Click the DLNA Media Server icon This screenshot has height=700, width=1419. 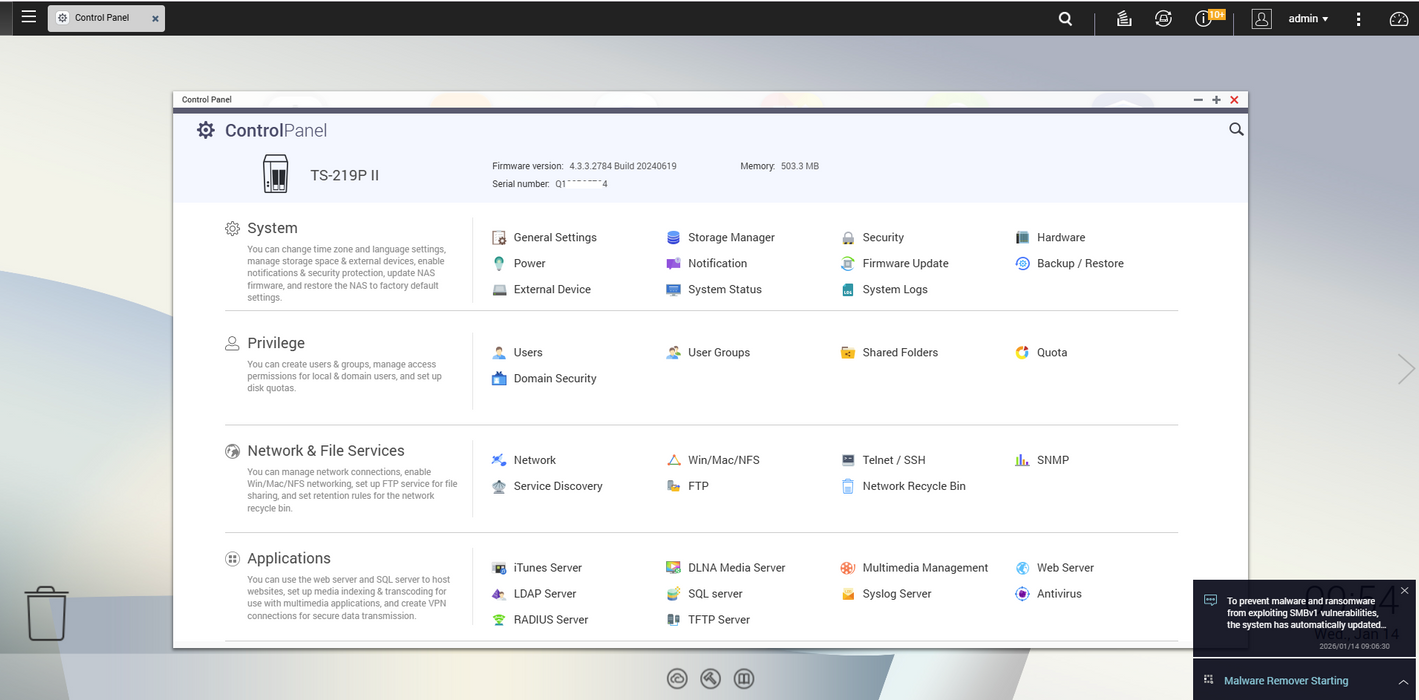[673, 568]
